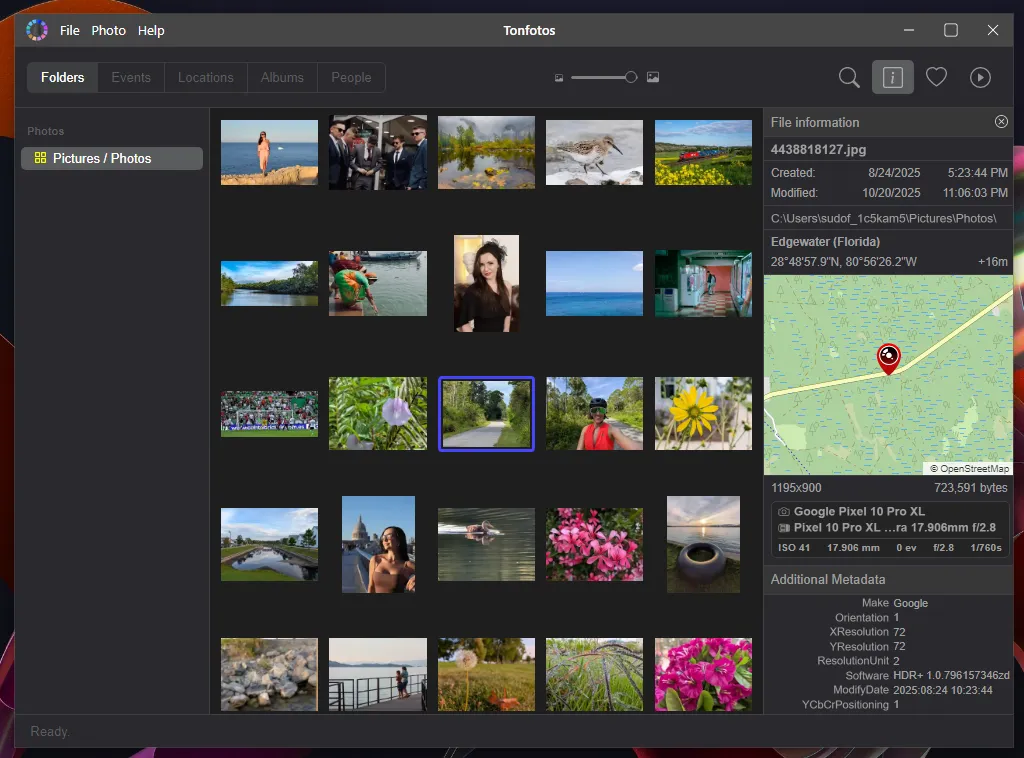Switch to the People tab
Viewport: 1024px width, 758px height.
pos(350,77)
